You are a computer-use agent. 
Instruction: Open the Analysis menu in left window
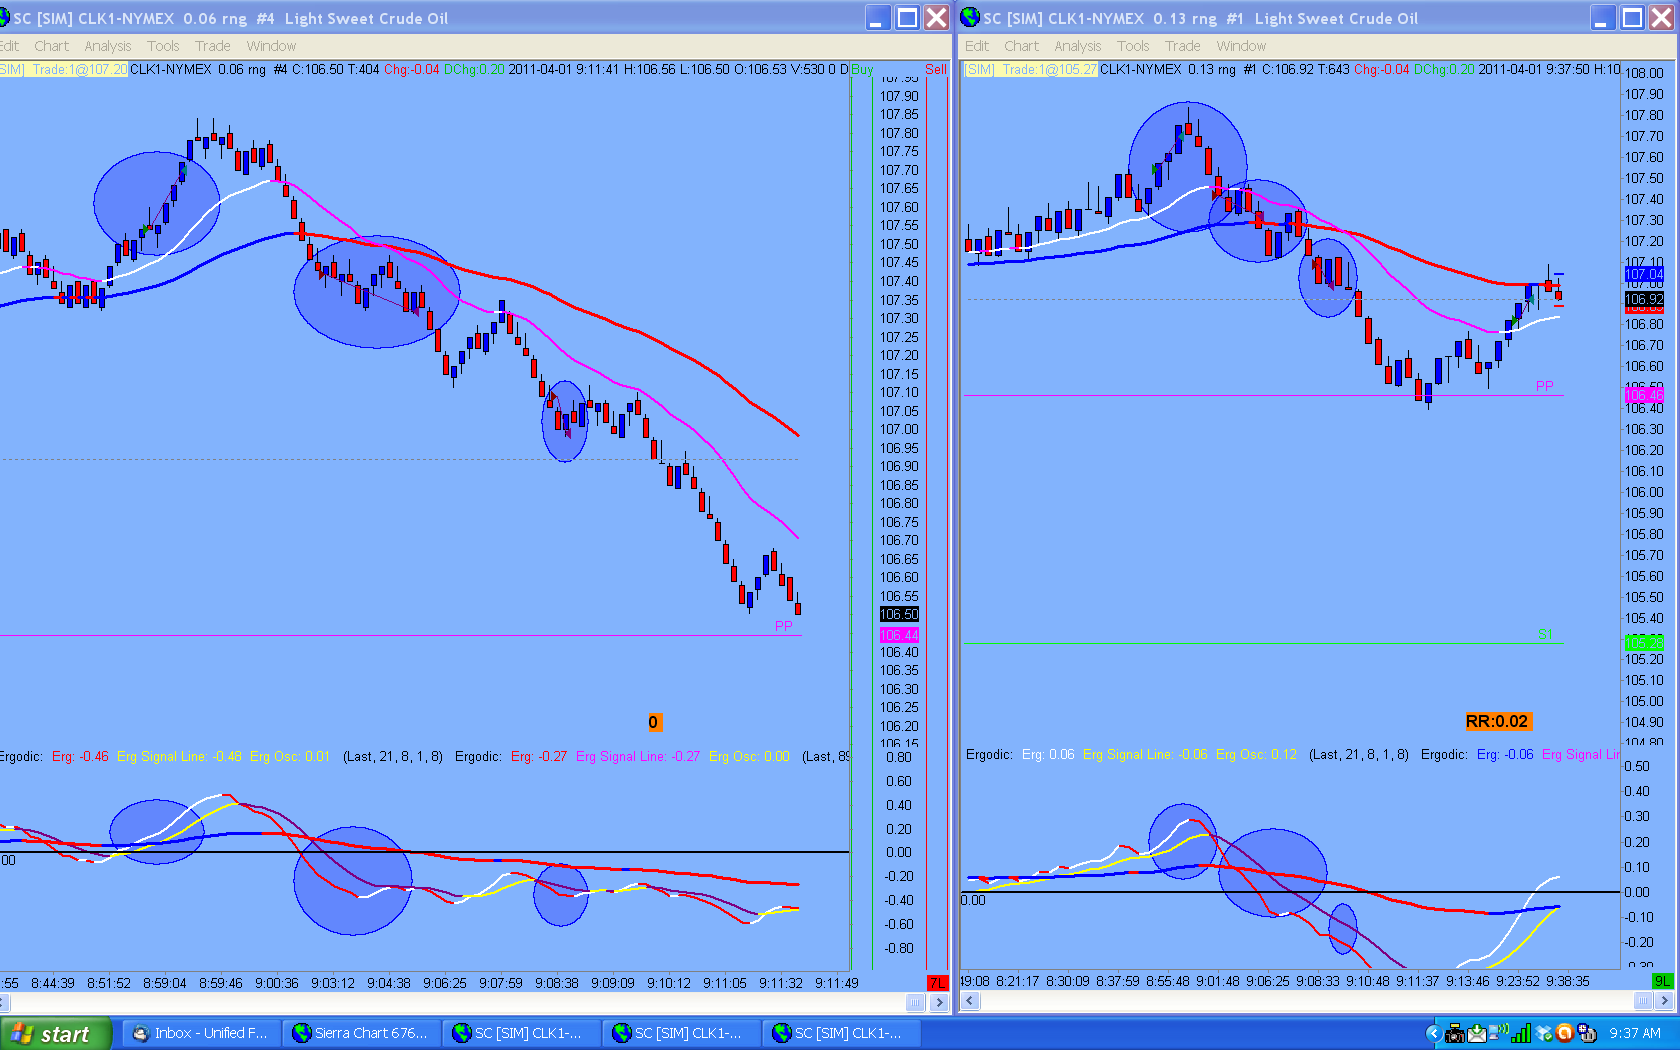[108, 46]
